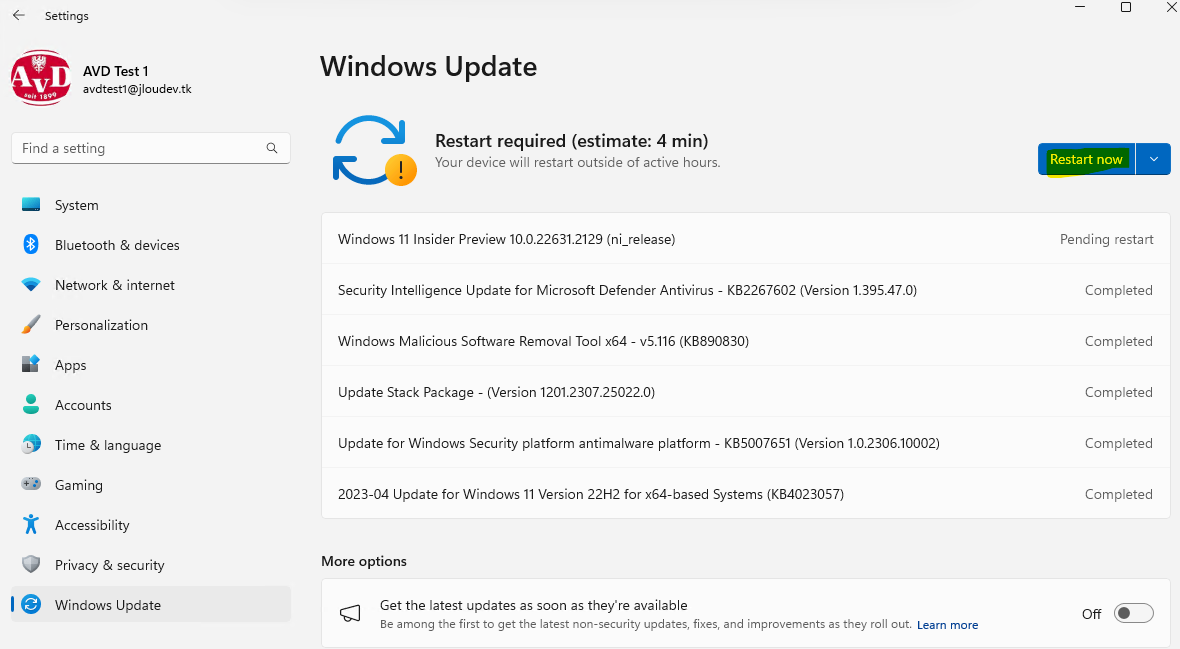
Task: Maximize the Settings window
Action: click(1126, 8)
